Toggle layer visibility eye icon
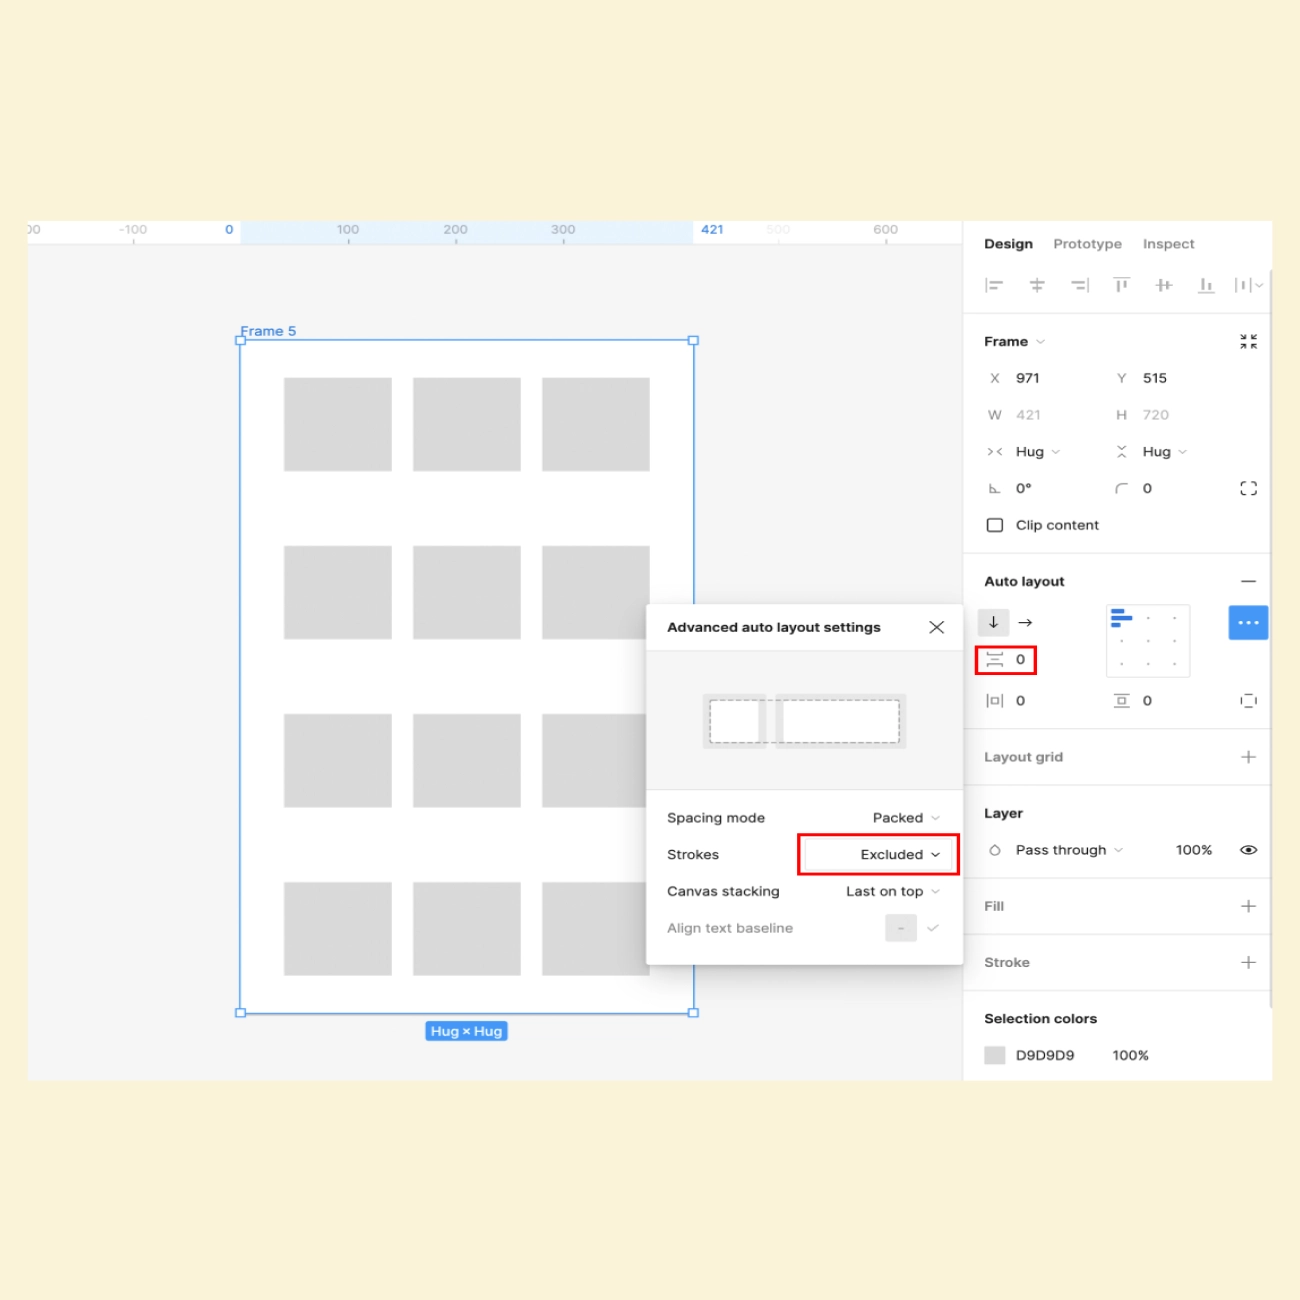Image resolution: width=1300 pixels, height=1300 pixels. point(1248,851)
